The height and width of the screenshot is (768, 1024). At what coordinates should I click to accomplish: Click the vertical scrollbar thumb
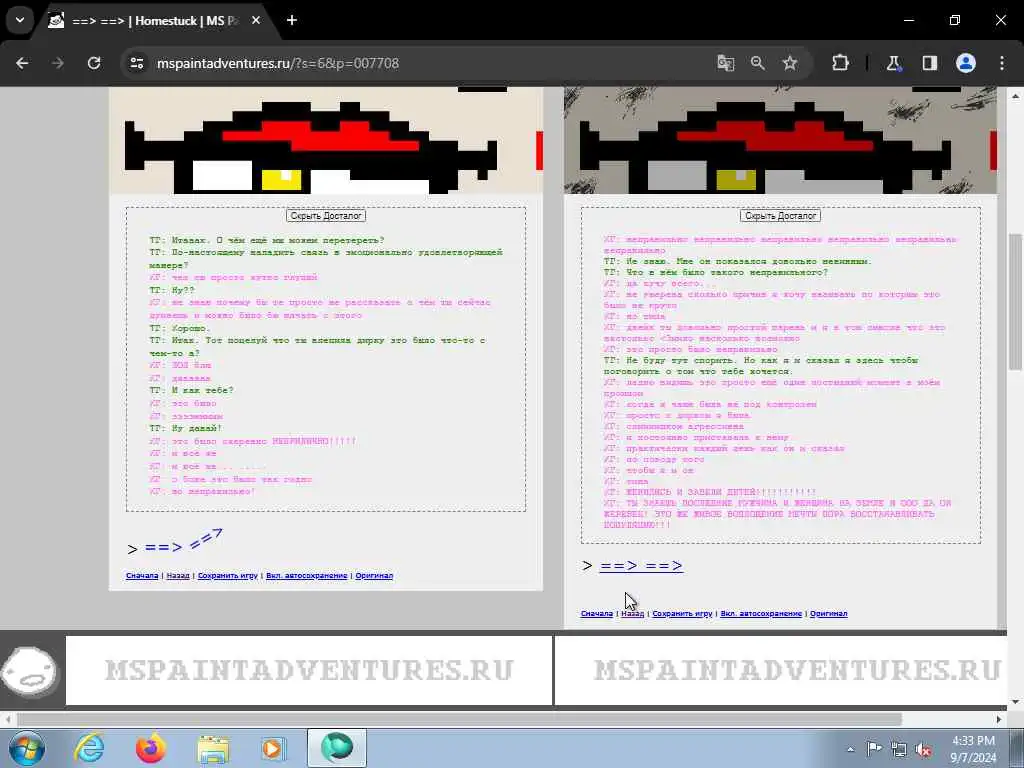1016,300
